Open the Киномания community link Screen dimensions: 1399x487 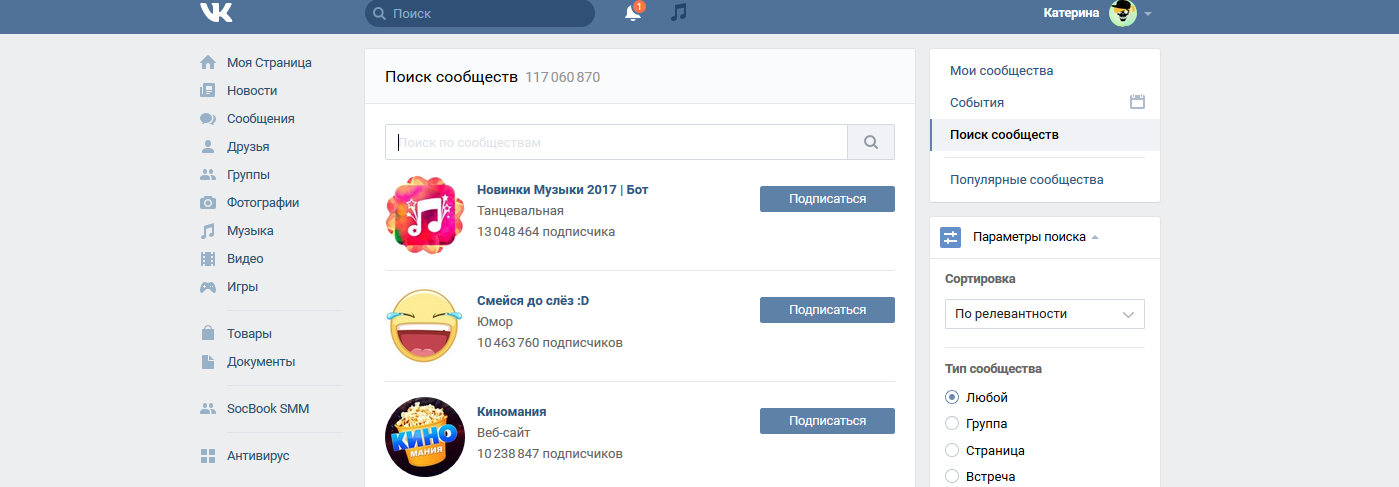(511, 412)
